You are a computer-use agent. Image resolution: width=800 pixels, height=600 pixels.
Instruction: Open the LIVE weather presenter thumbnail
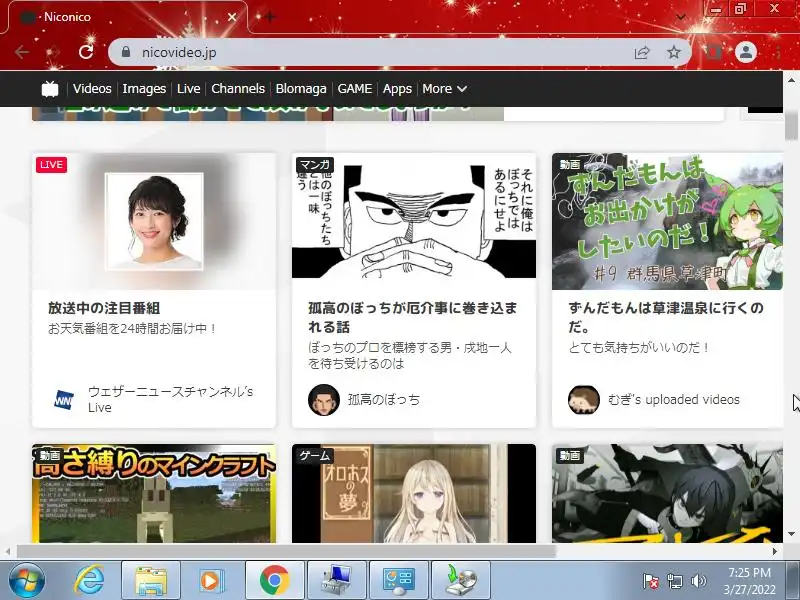point(154,221)
